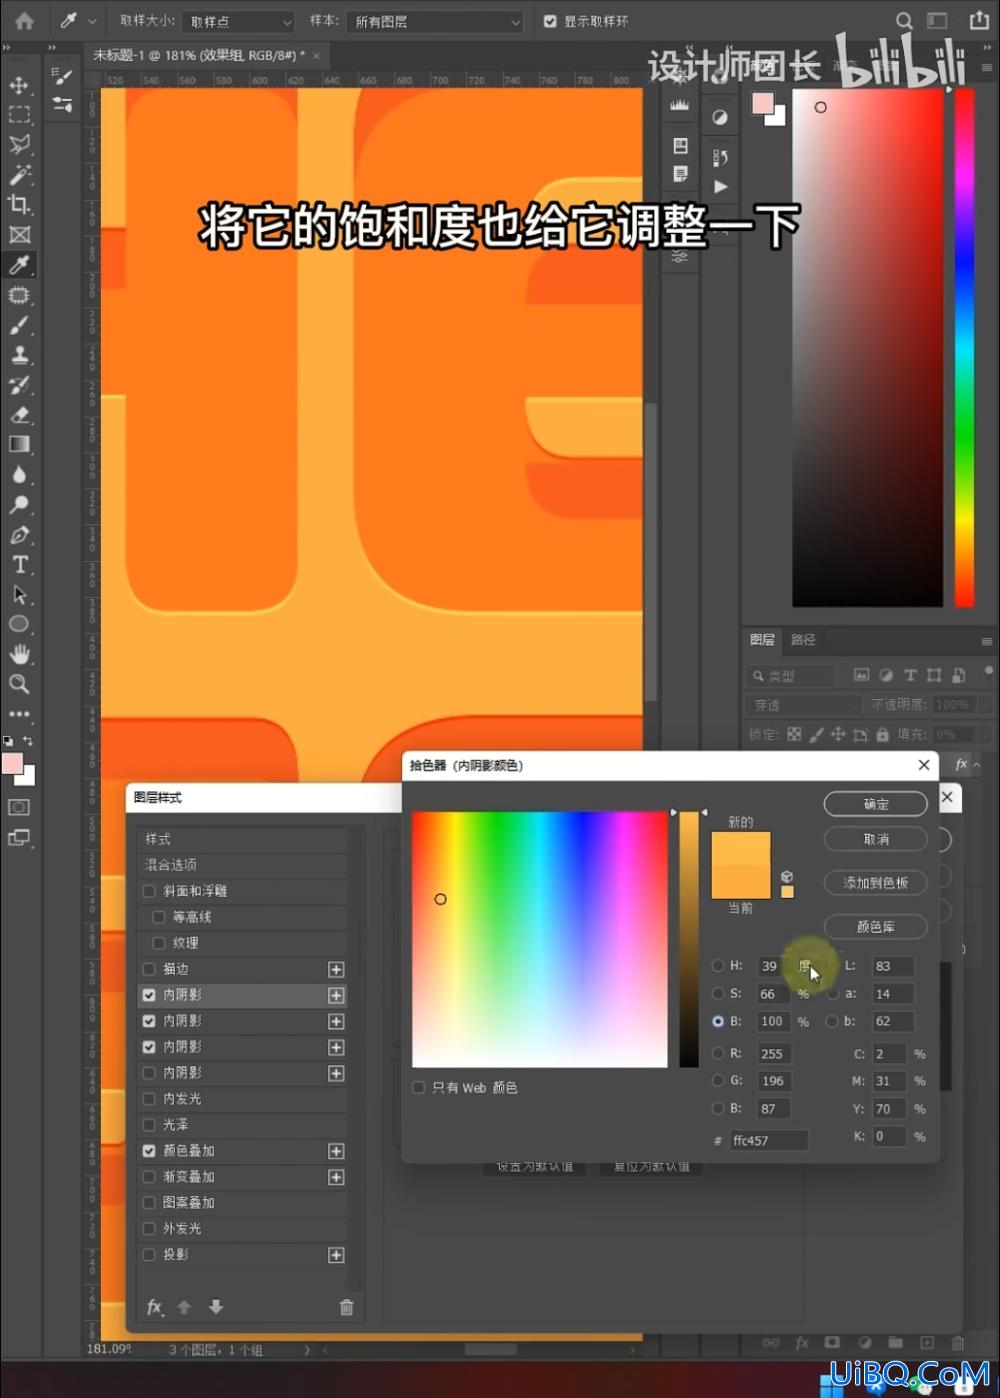Click 添加到色板 button
Screen dimensions: 1000x1398
[x=876, y=883]
